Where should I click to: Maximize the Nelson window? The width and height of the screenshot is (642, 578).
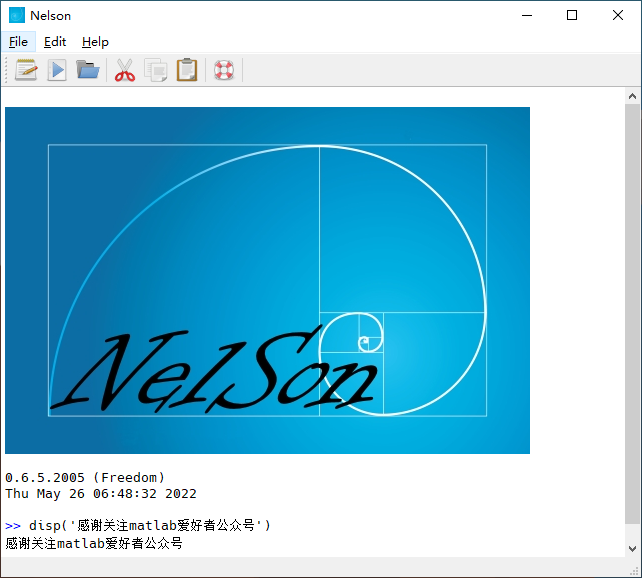pos(572,16)
